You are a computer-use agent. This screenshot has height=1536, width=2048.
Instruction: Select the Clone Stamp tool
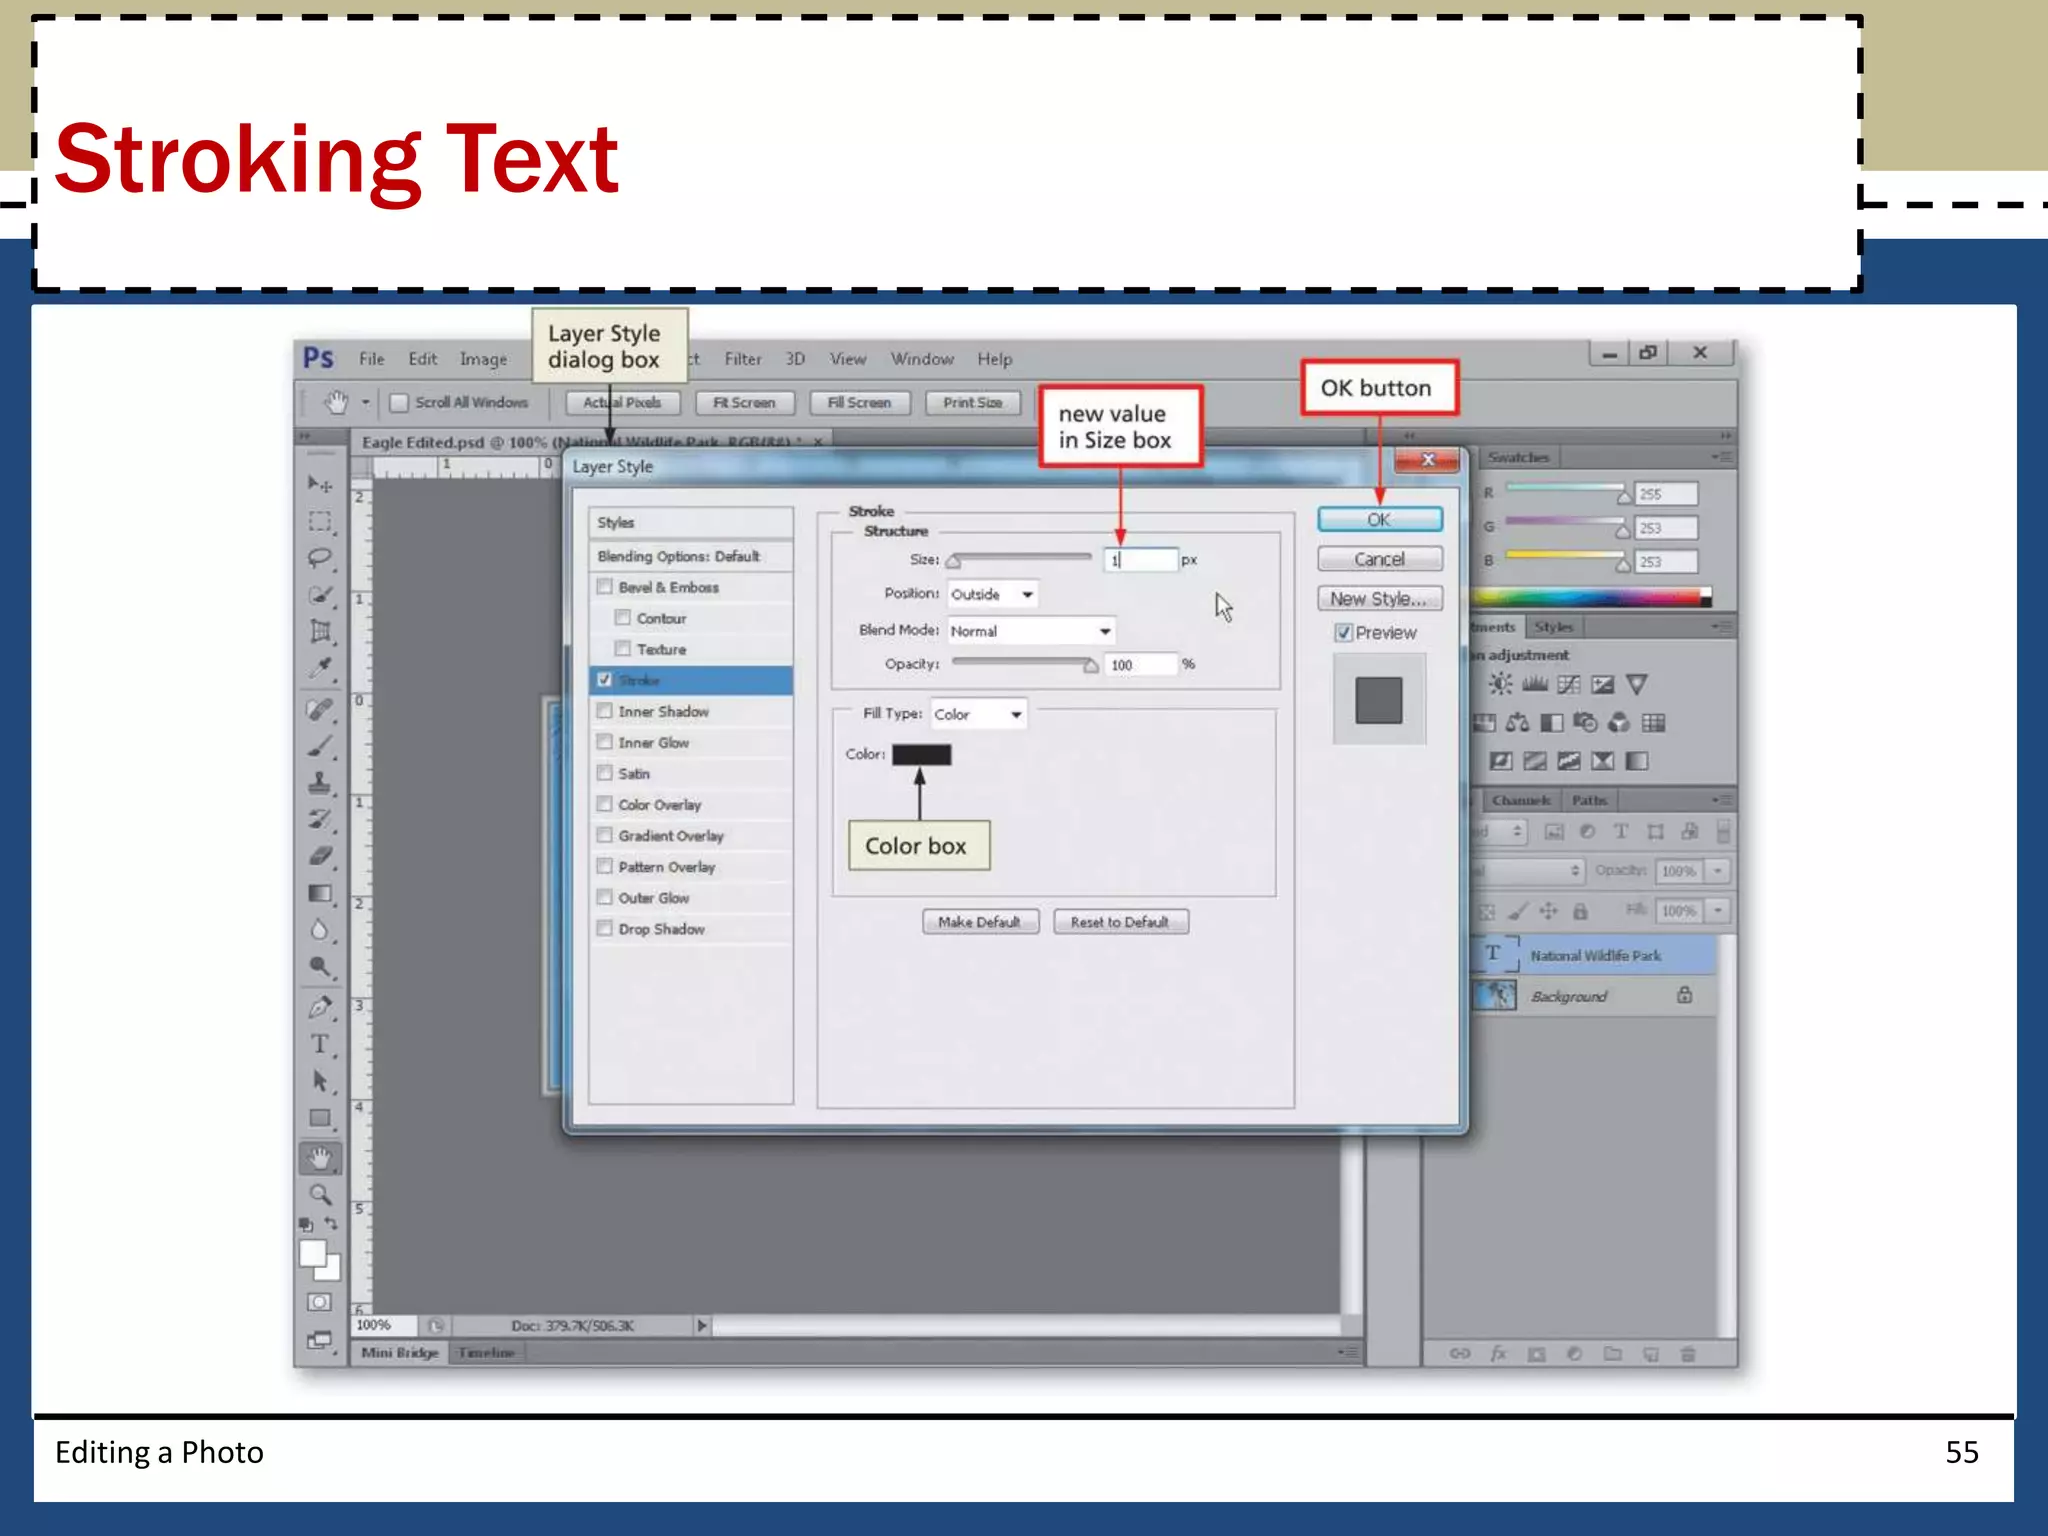coord(320,783)
